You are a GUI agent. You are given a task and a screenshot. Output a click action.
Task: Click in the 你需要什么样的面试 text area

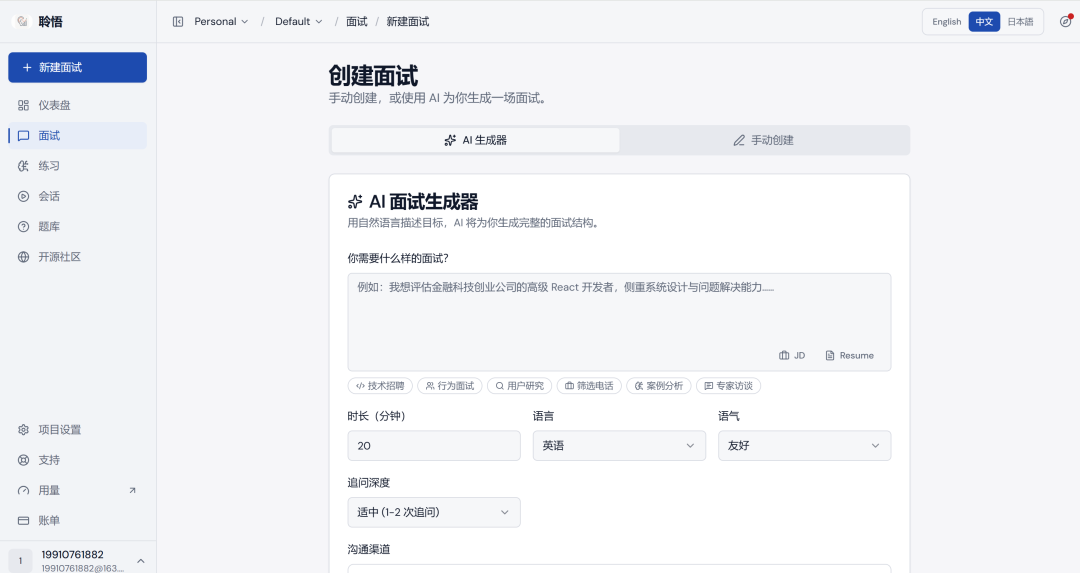tap(619, 322)
